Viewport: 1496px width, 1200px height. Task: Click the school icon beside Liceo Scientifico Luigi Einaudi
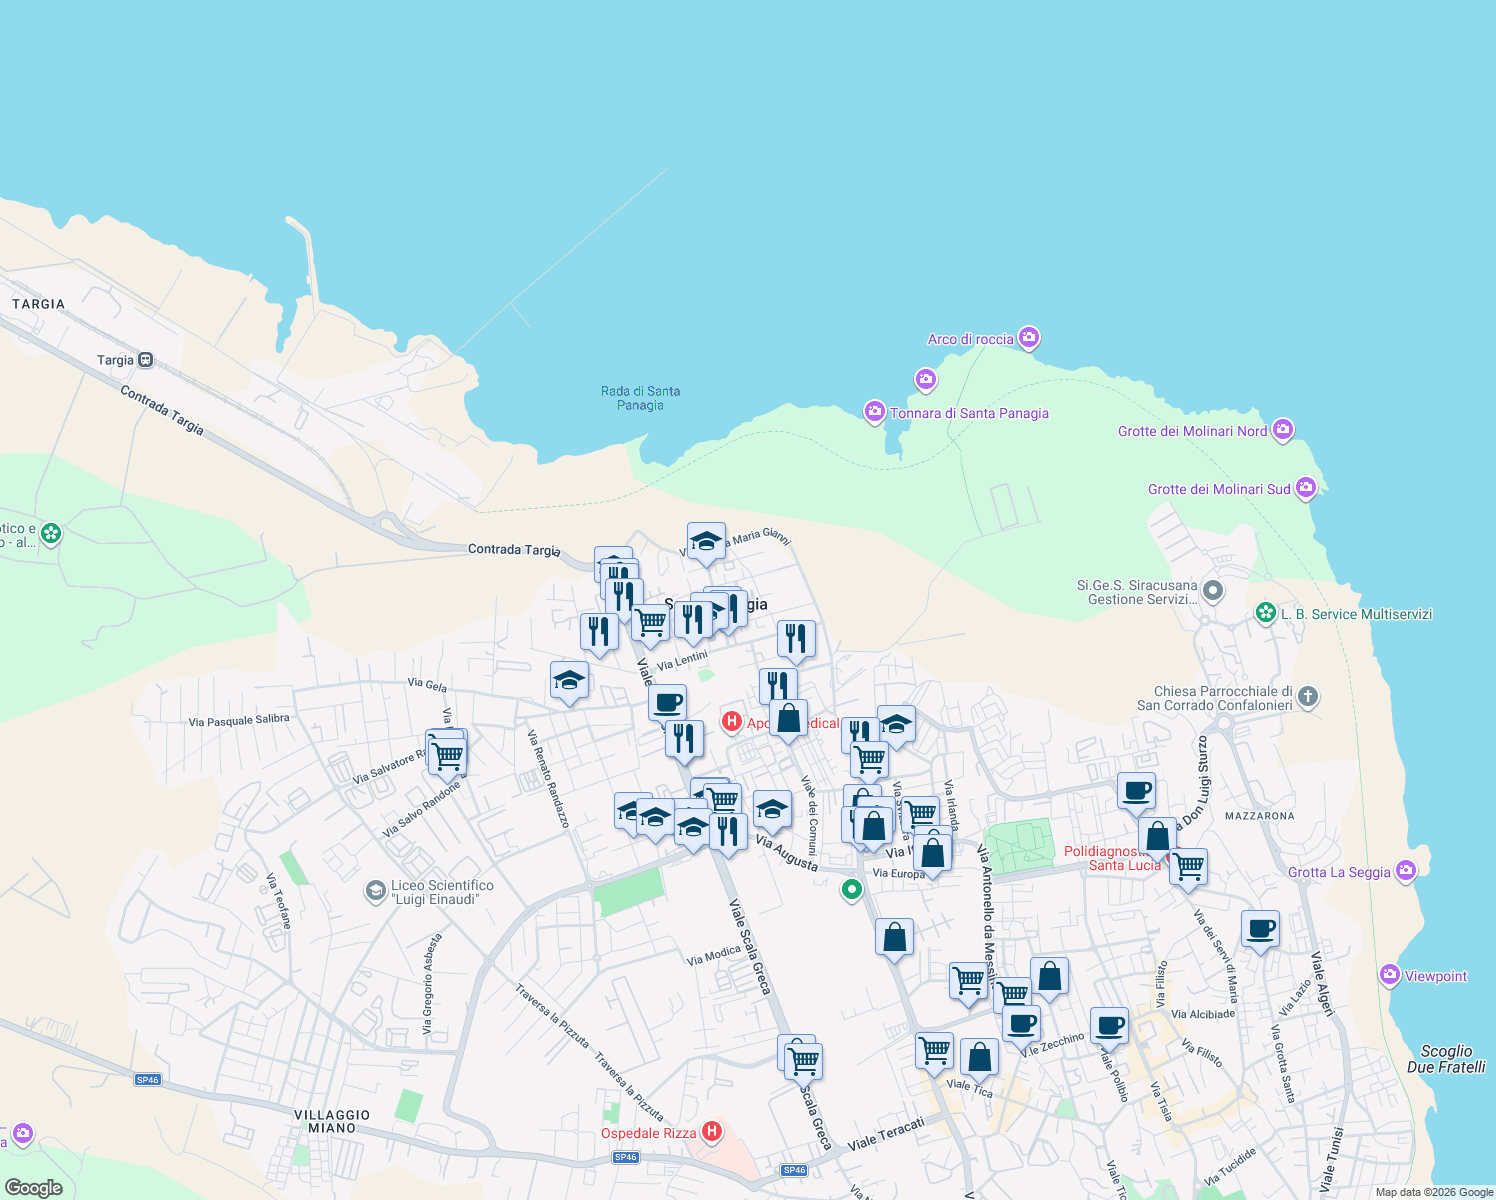pos(375,888)
